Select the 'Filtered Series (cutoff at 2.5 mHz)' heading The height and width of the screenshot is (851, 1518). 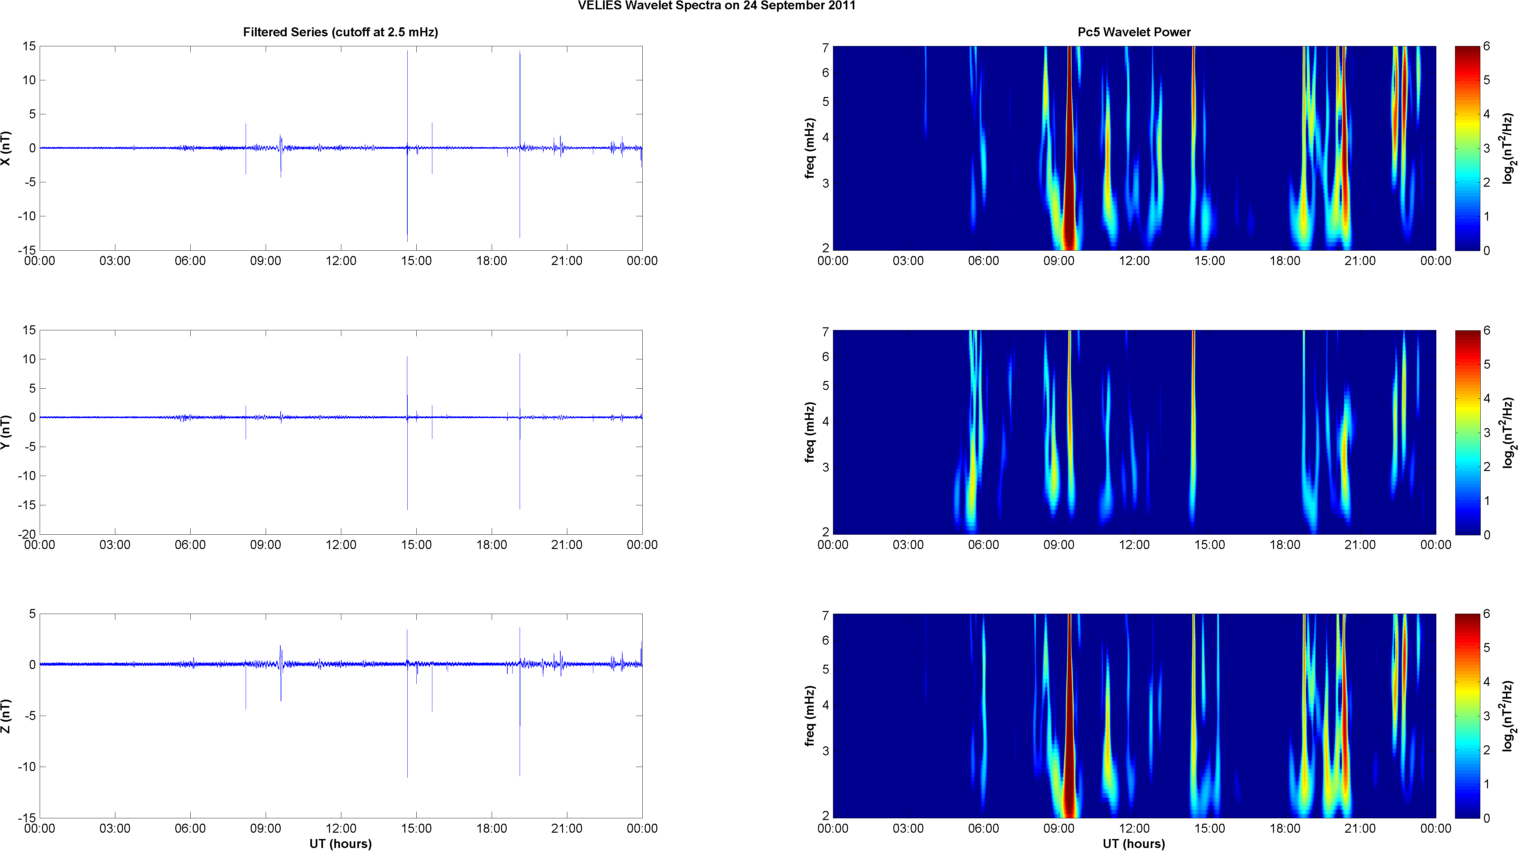click(x=340, y=32)
